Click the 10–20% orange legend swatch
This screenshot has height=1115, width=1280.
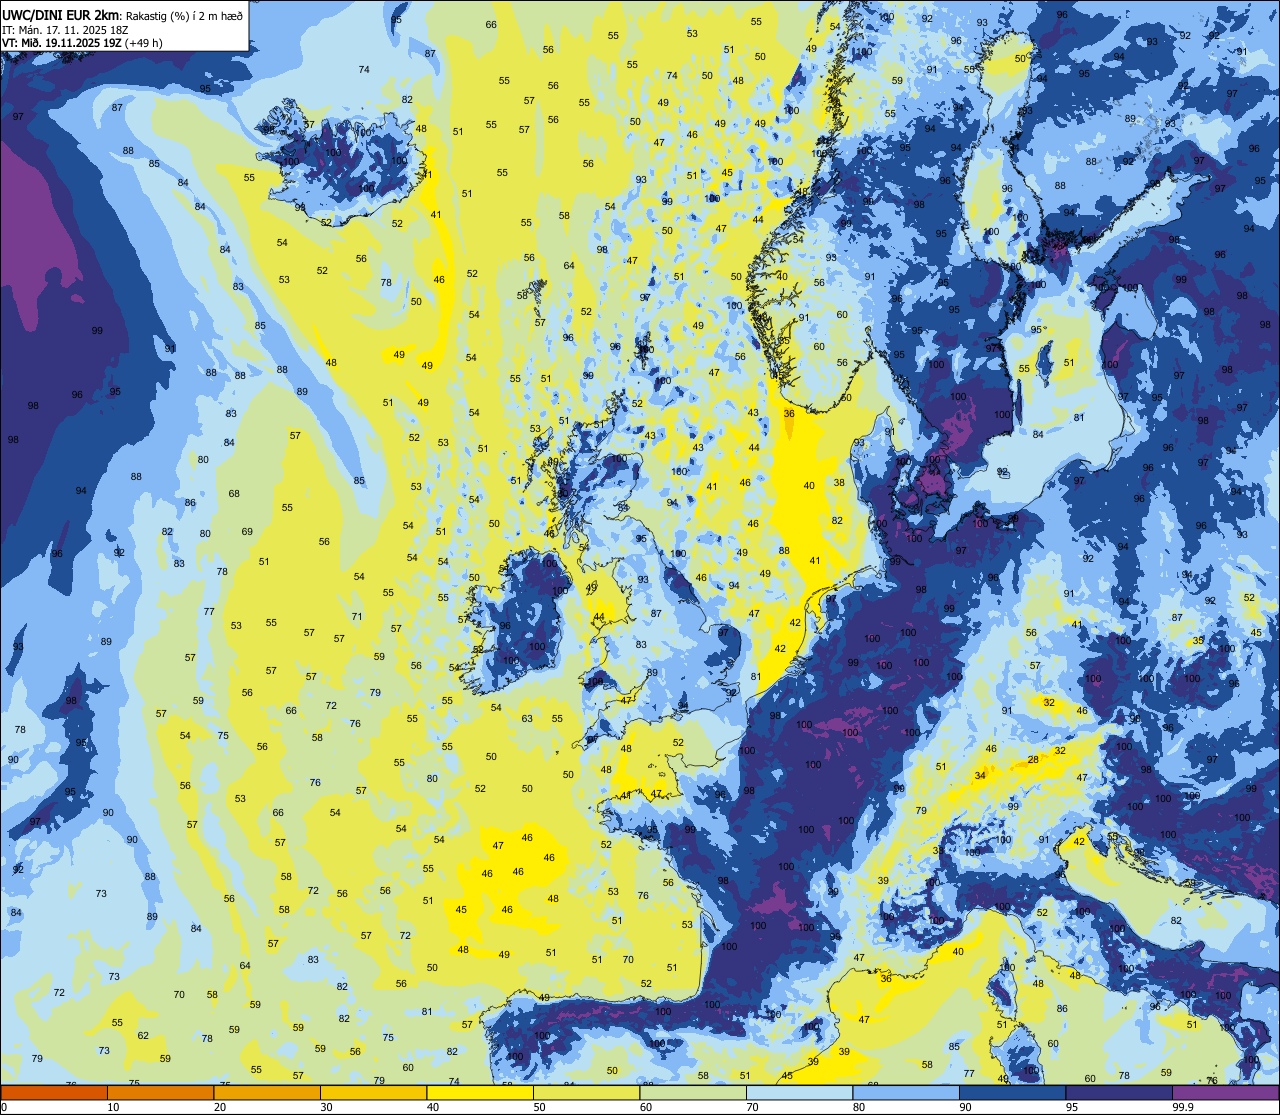(160, 1092)
